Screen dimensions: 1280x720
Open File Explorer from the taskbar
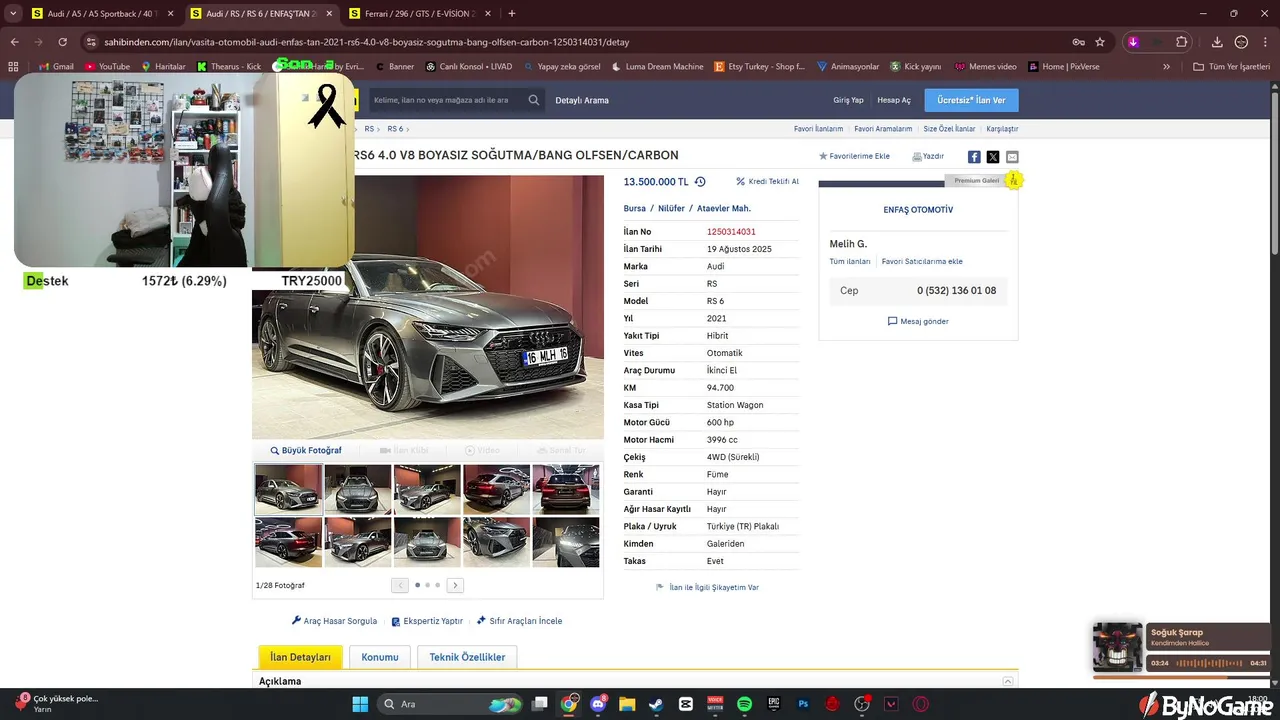point(627,704)
